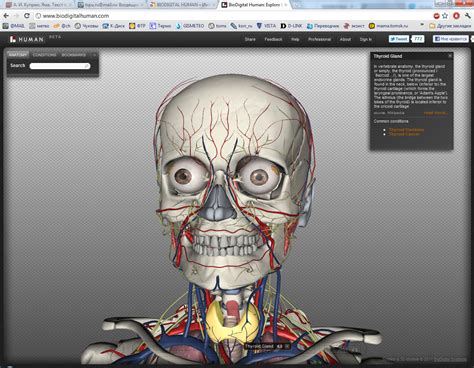Open the GISMETEO bookmark
The height and width of the screenshot is (368, 474).
coord(190,26)
